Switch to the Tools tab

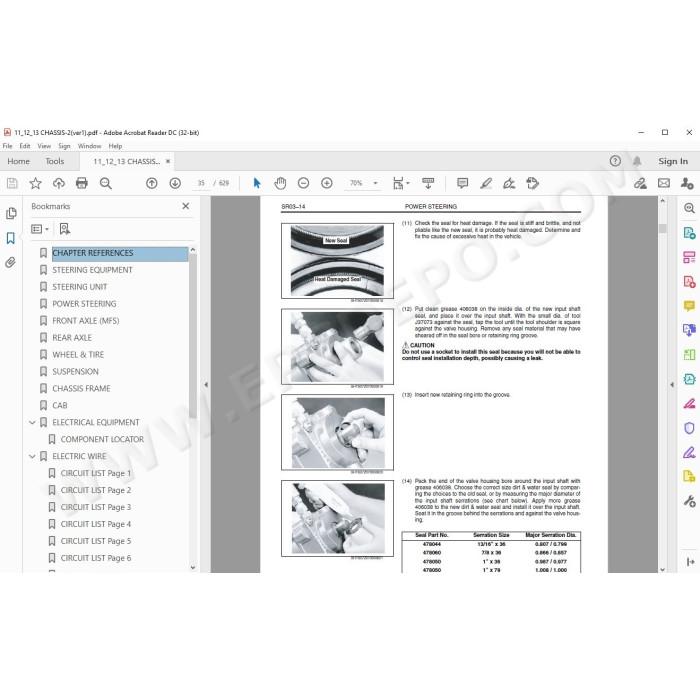click(54, 161)
